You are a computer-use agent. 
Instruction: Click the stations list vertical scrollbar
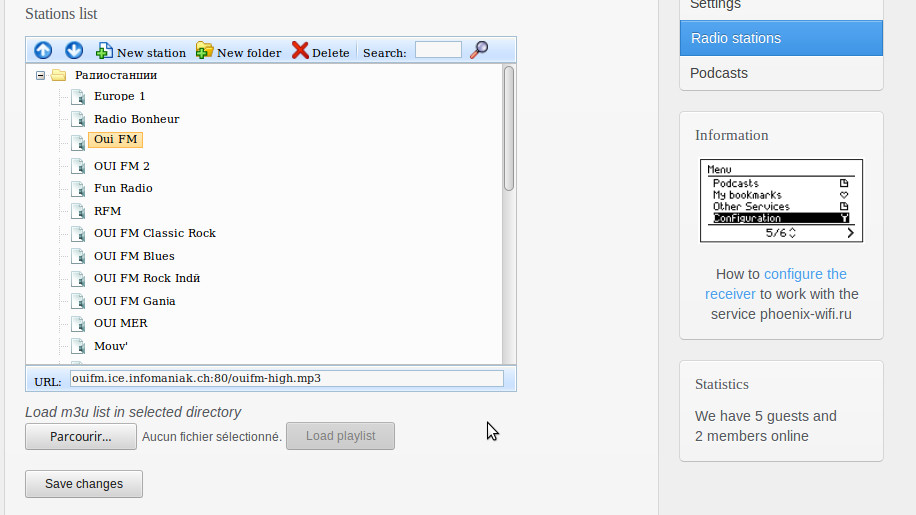tap(509, 128)
